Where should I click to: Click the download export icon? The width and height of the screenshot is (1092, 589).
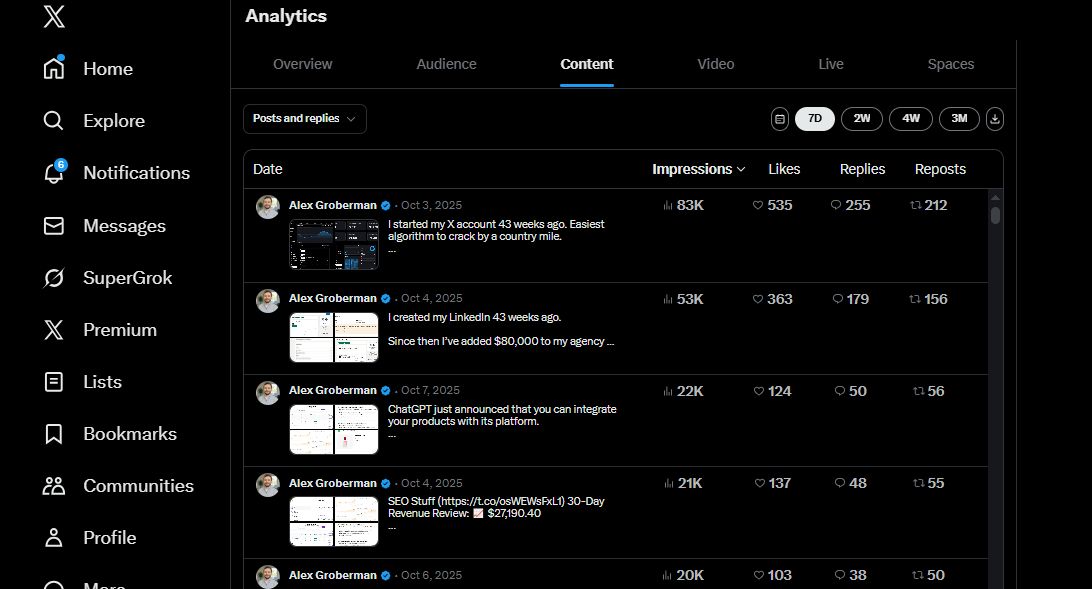tap(994, 119)
